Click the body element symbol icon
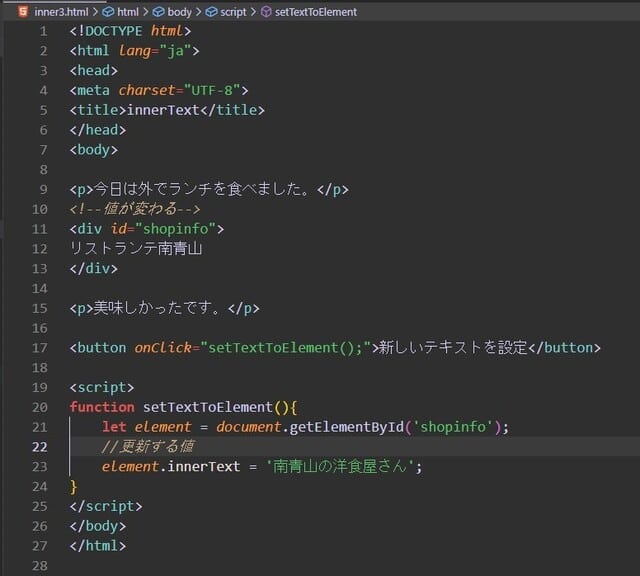 pyautogui.click(x=158, y=11)
